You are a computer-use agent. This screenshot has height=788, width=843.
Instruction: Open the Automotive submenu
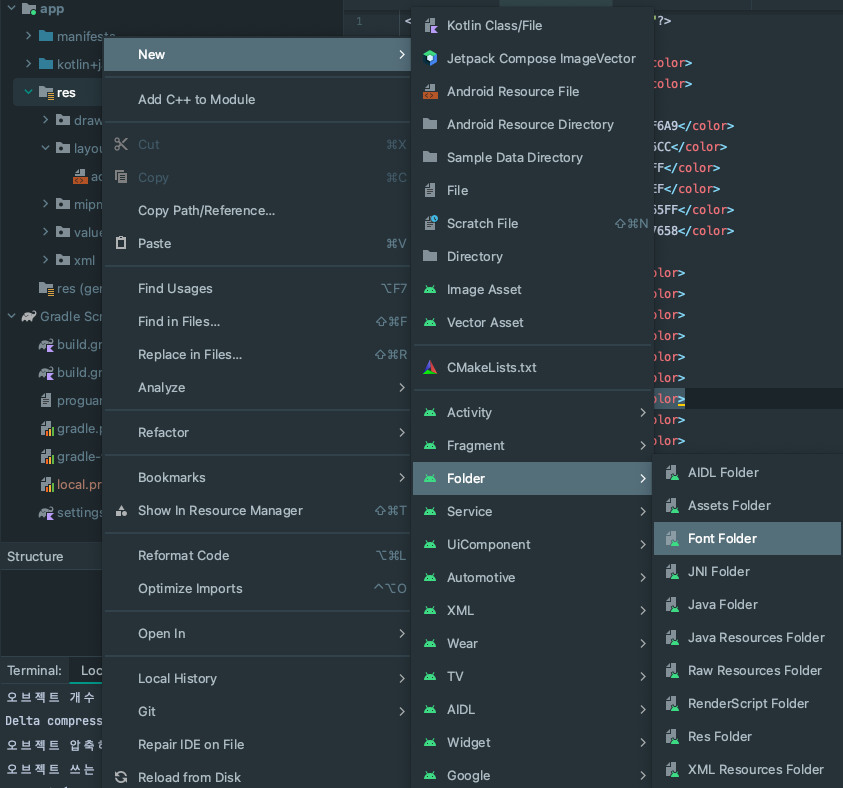coord(532,578)
